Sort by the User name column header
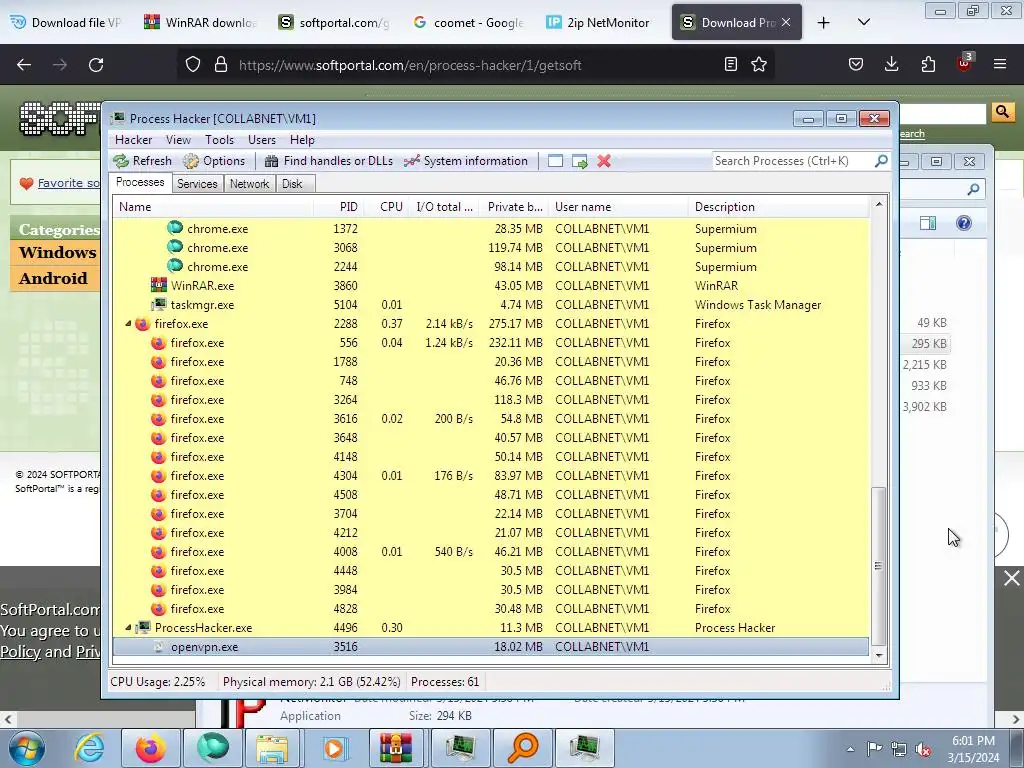This screenshot has width=1024, height=768. 618,207
